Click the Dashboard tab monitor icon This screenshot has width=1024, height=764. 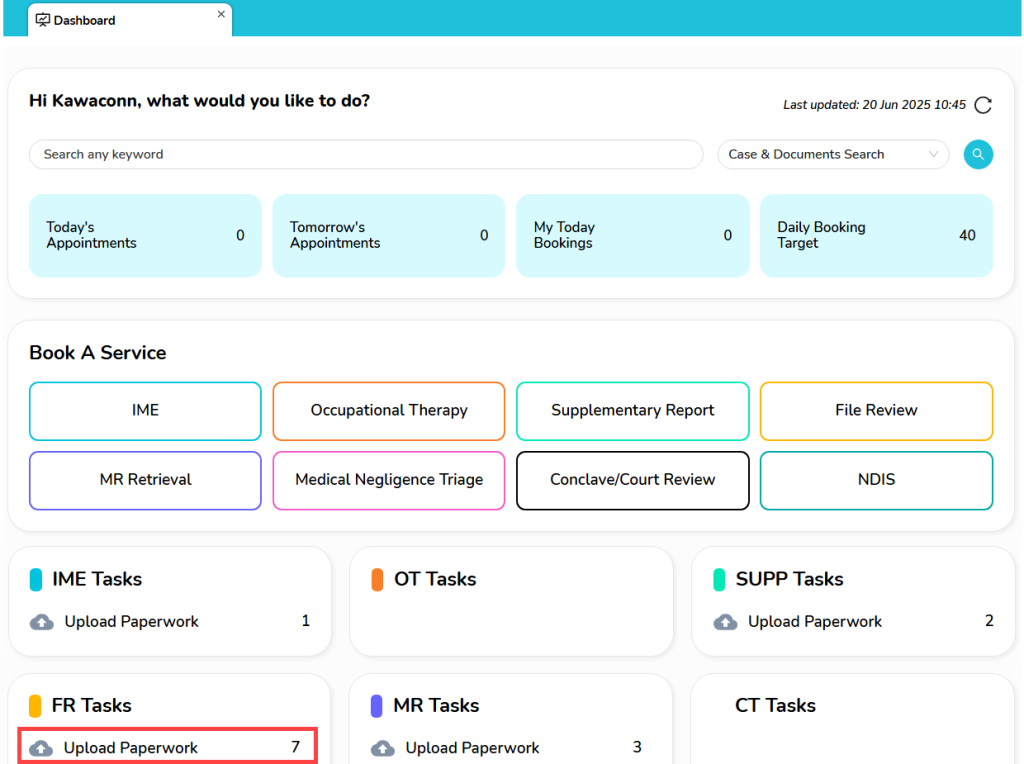point(42,20)
